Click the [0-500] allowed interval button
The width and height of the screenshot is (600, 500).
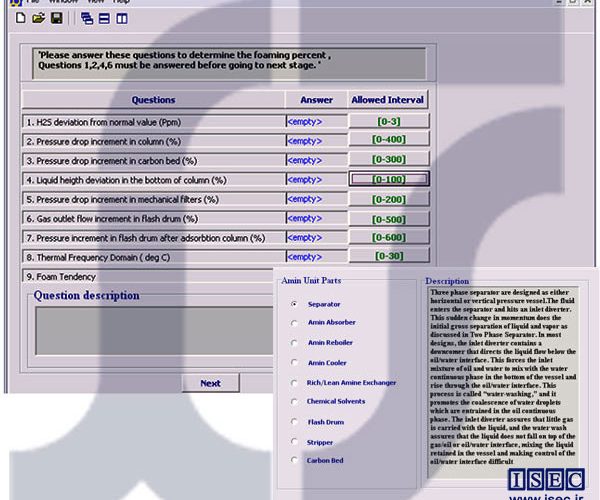click(x=389, y=219)
